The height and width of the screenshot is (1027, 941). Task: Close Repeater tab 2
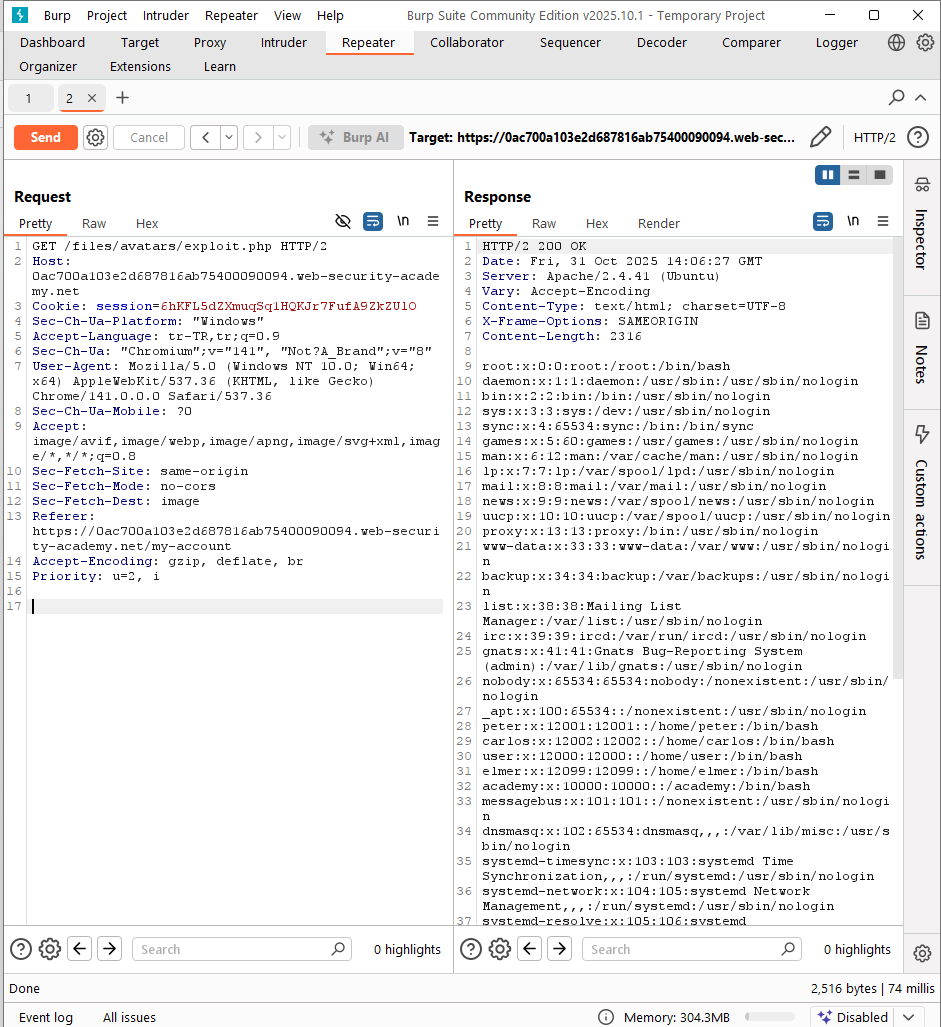(92, 98)
